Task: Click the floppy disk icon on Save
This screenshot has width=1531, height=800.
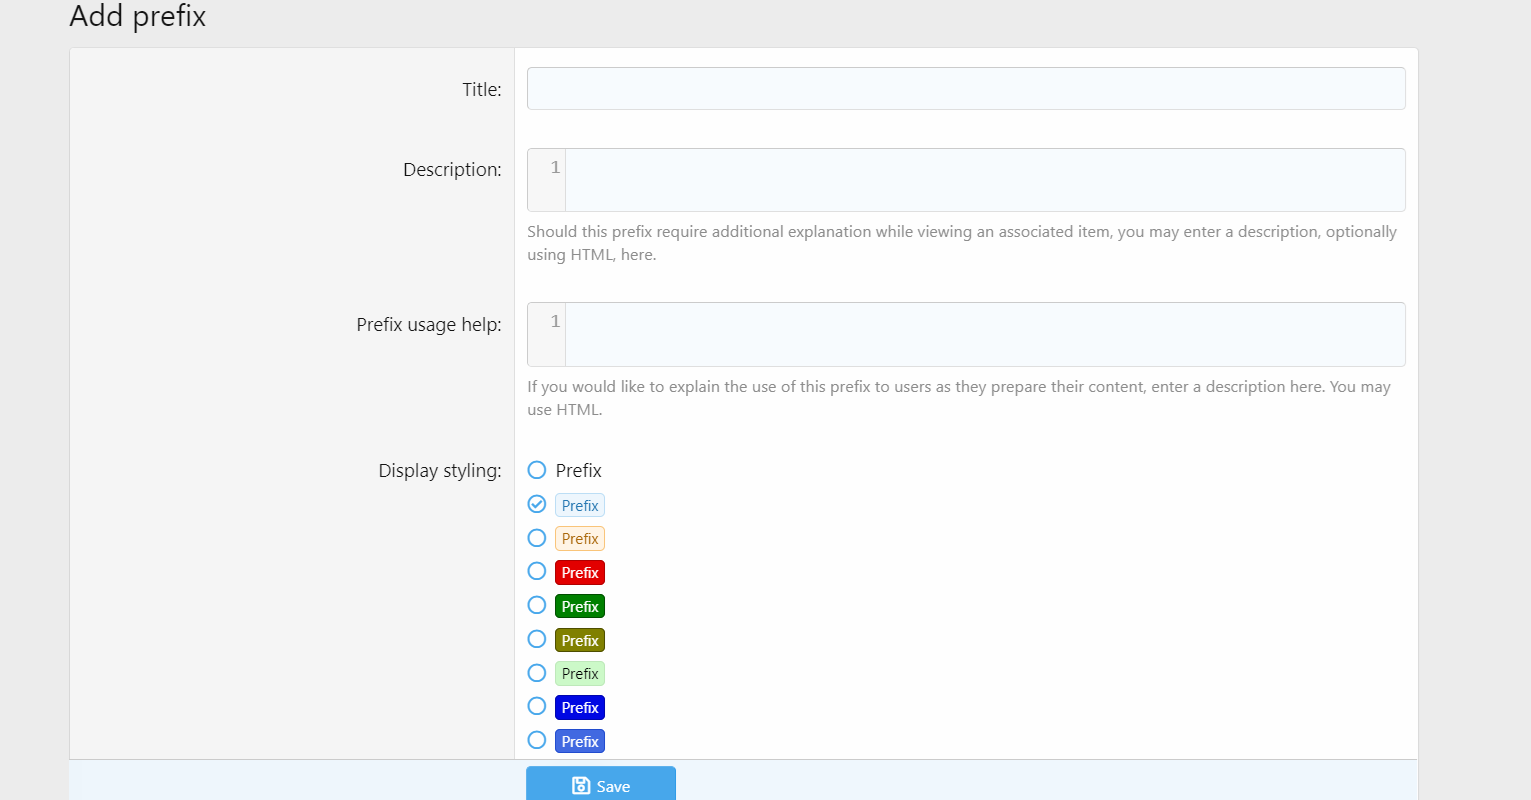Action: coord(581,786)
